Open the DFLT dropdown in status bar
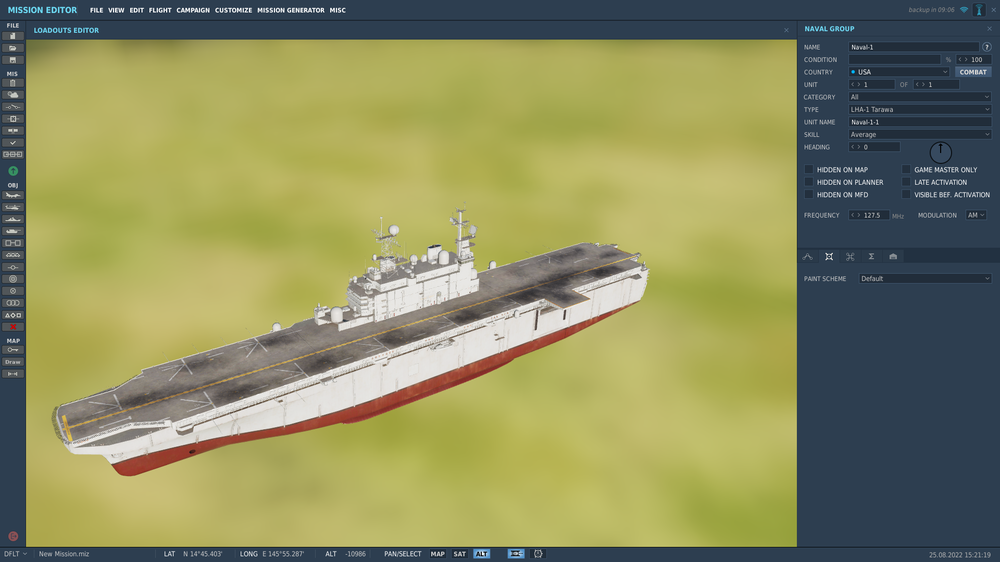Viewport: 1000px width, 562px height. pyautogui.click(x=15, y=554)
